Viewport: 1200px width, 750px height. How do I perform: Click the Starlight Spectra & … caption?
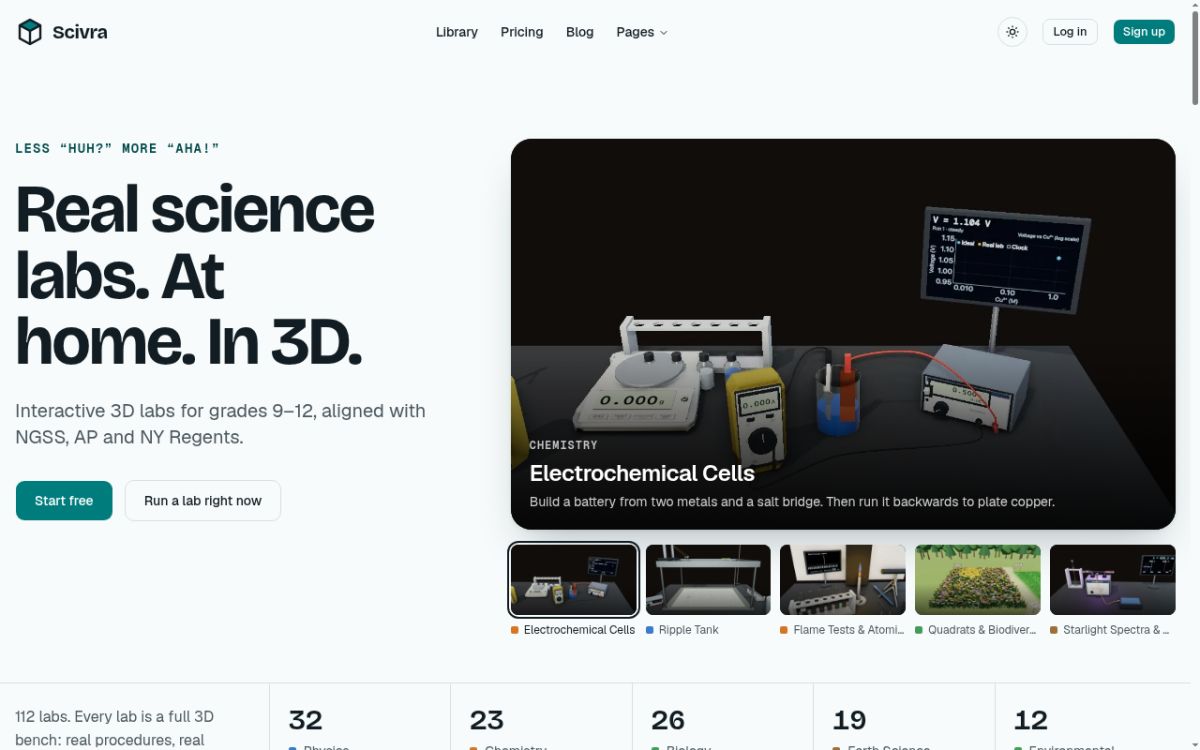[1116, 630]
